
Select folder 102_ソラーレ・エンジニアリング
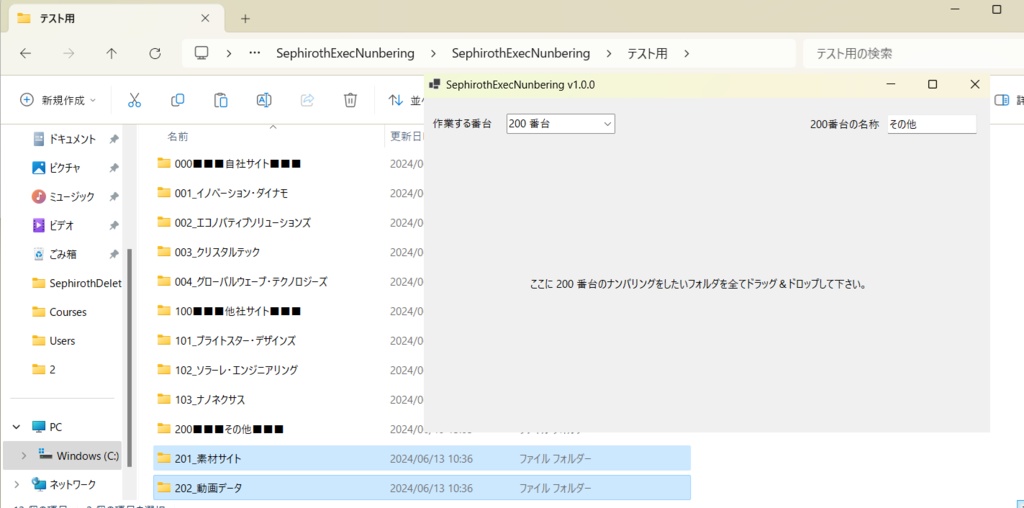pyautogui.click(x=228, y=370)
